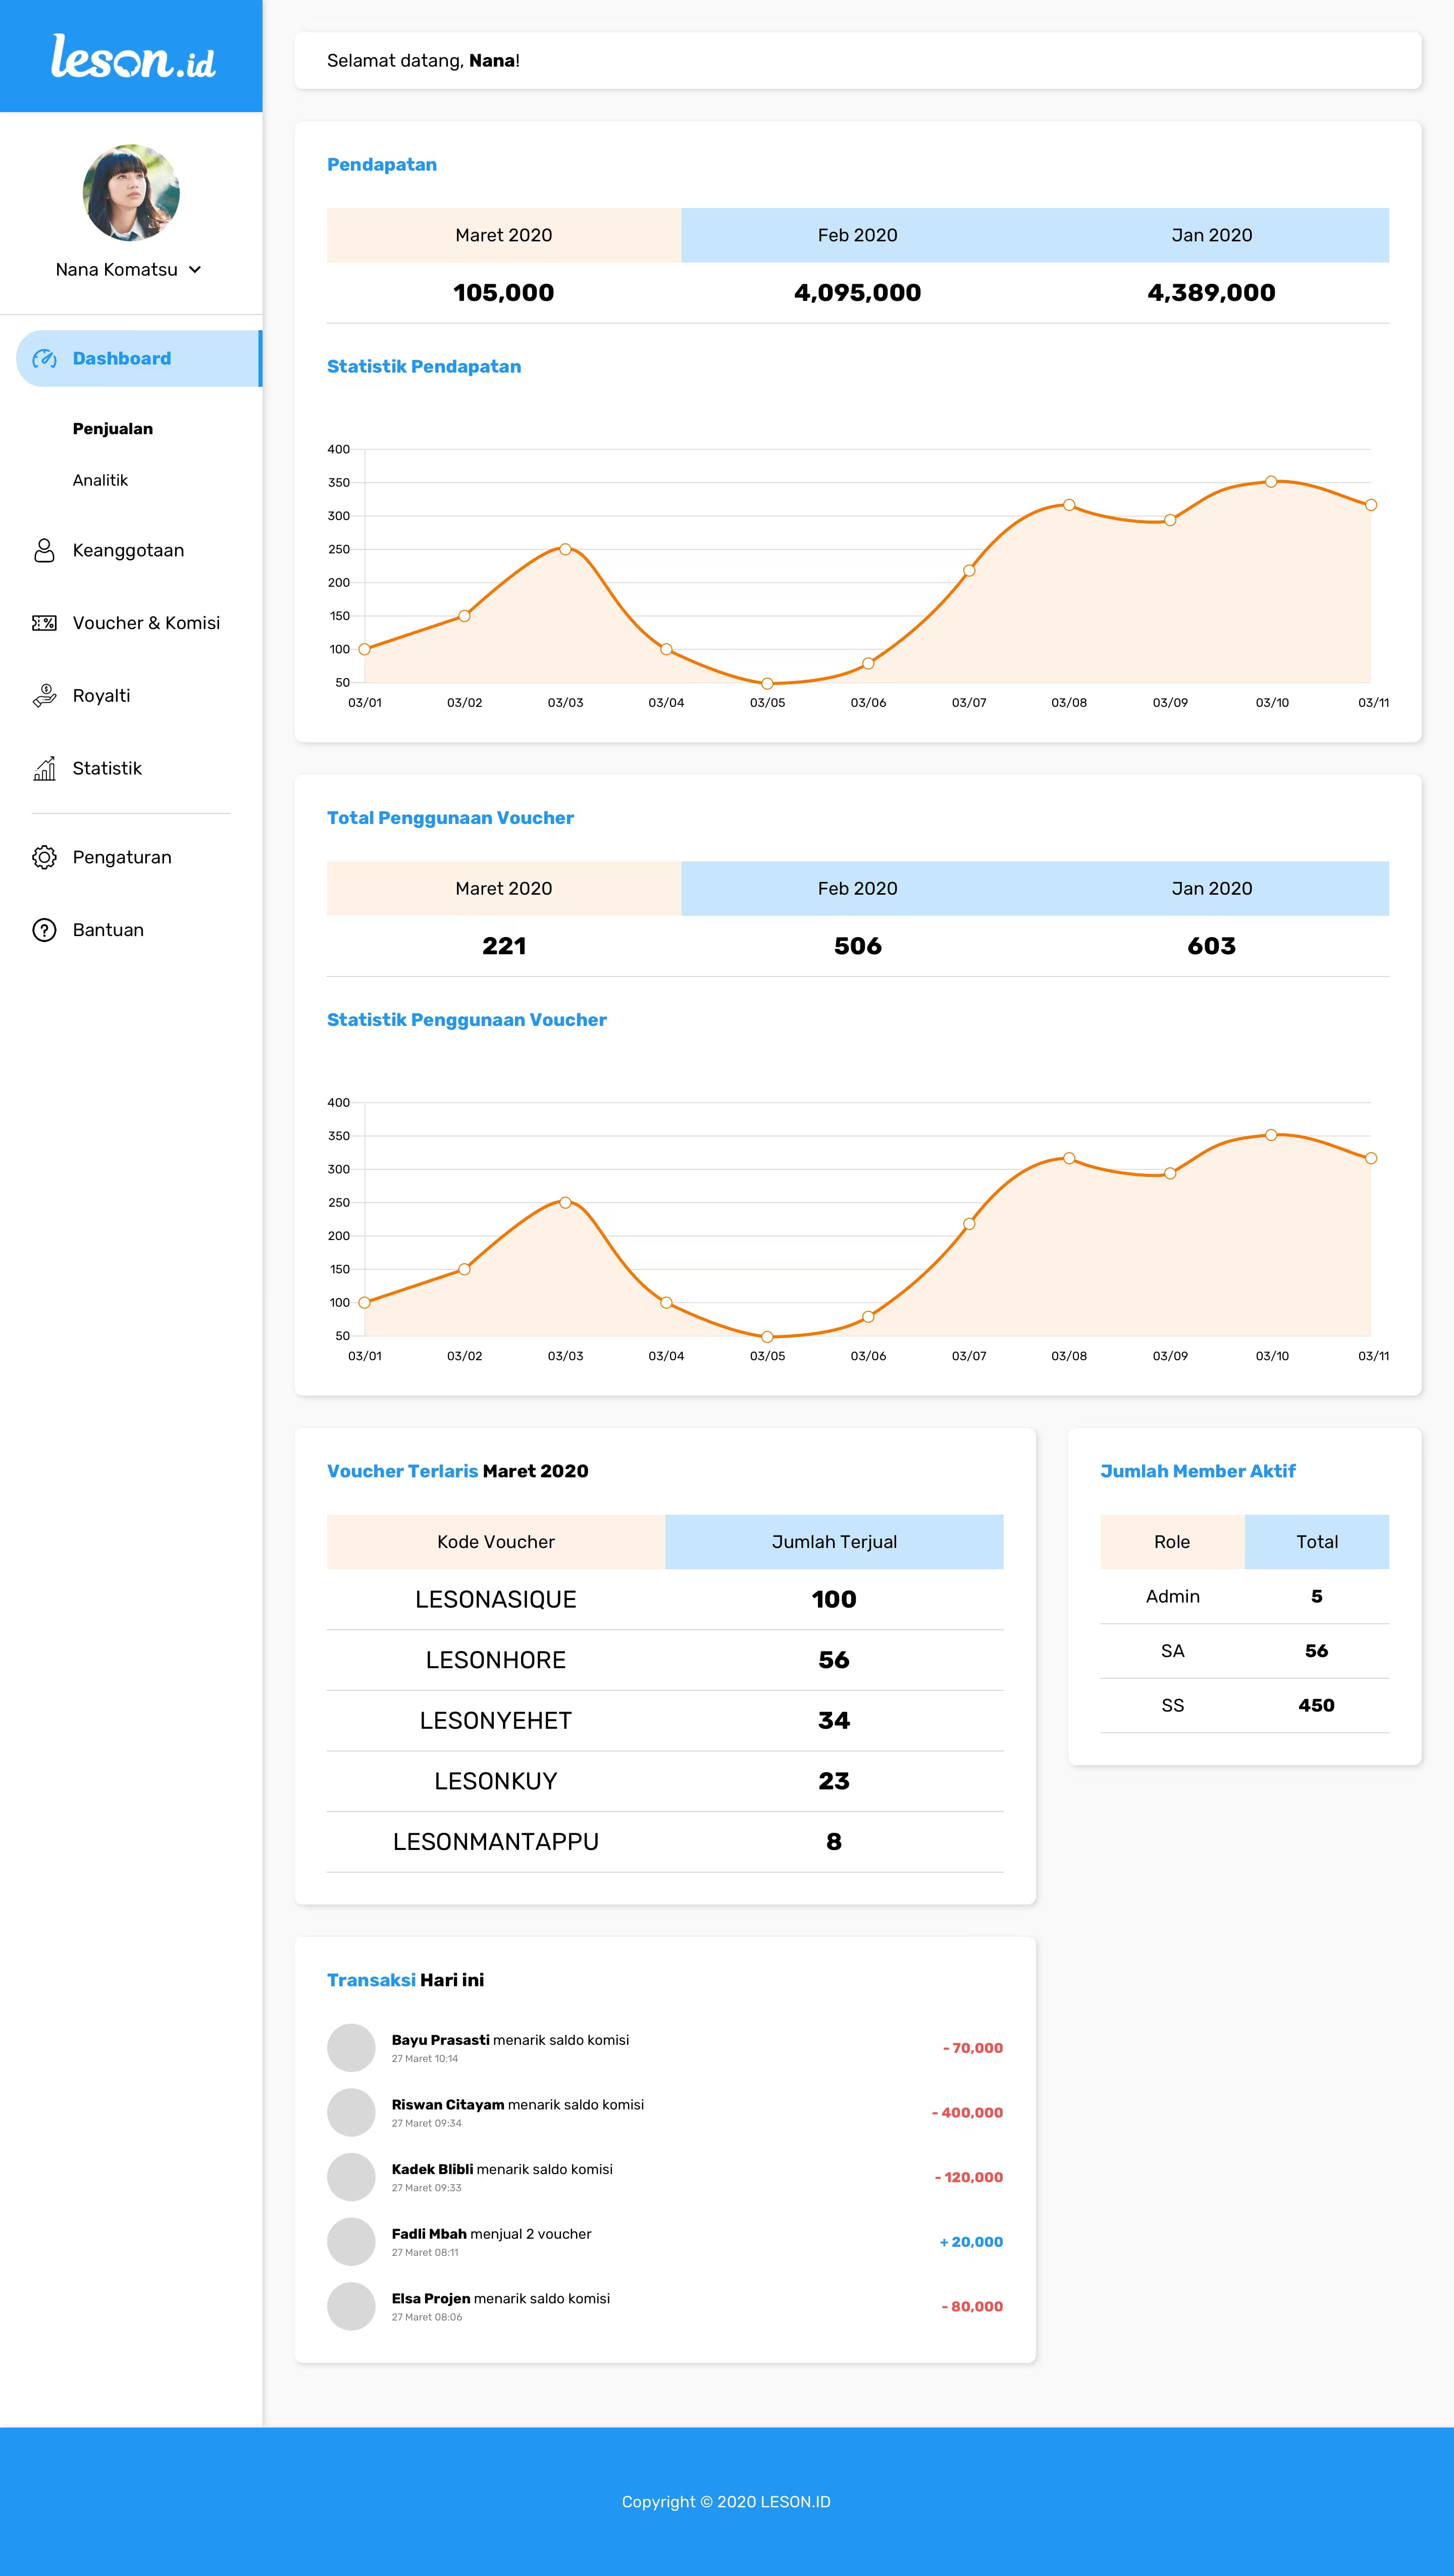Click the 03/07 point on Statistik Penggunaan Voucher chart
The image size is (1454, 2576).
pos(969,1224)
